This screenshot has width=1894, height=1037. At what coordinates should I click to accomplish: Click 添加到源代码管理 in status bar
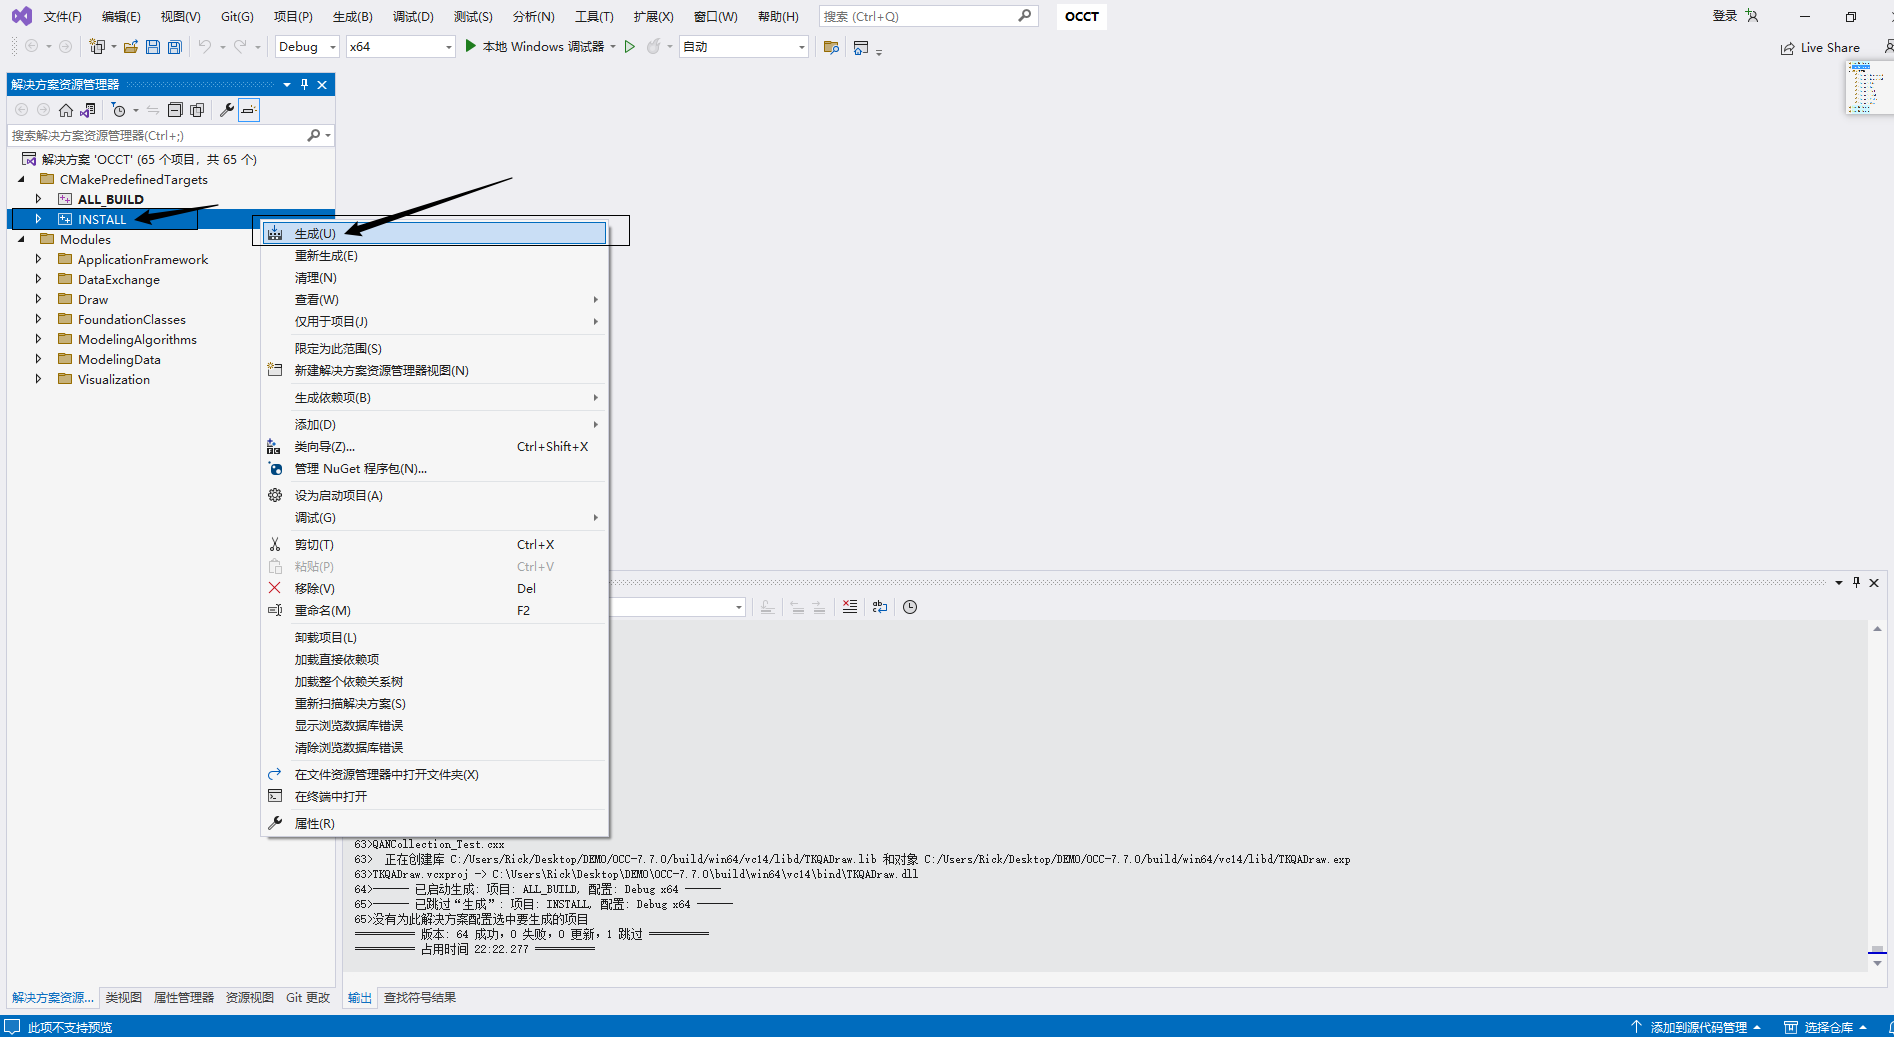[x=1697, y=1027]
